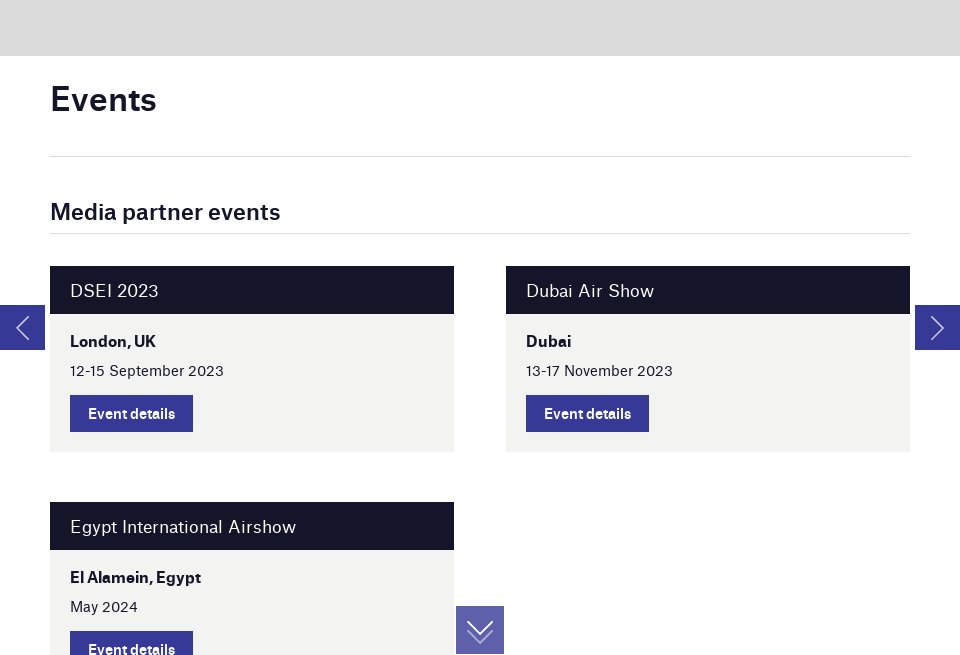The image size is (960, 655).
Task: Click the London, UK location text
Action: (x=113, y=341)
